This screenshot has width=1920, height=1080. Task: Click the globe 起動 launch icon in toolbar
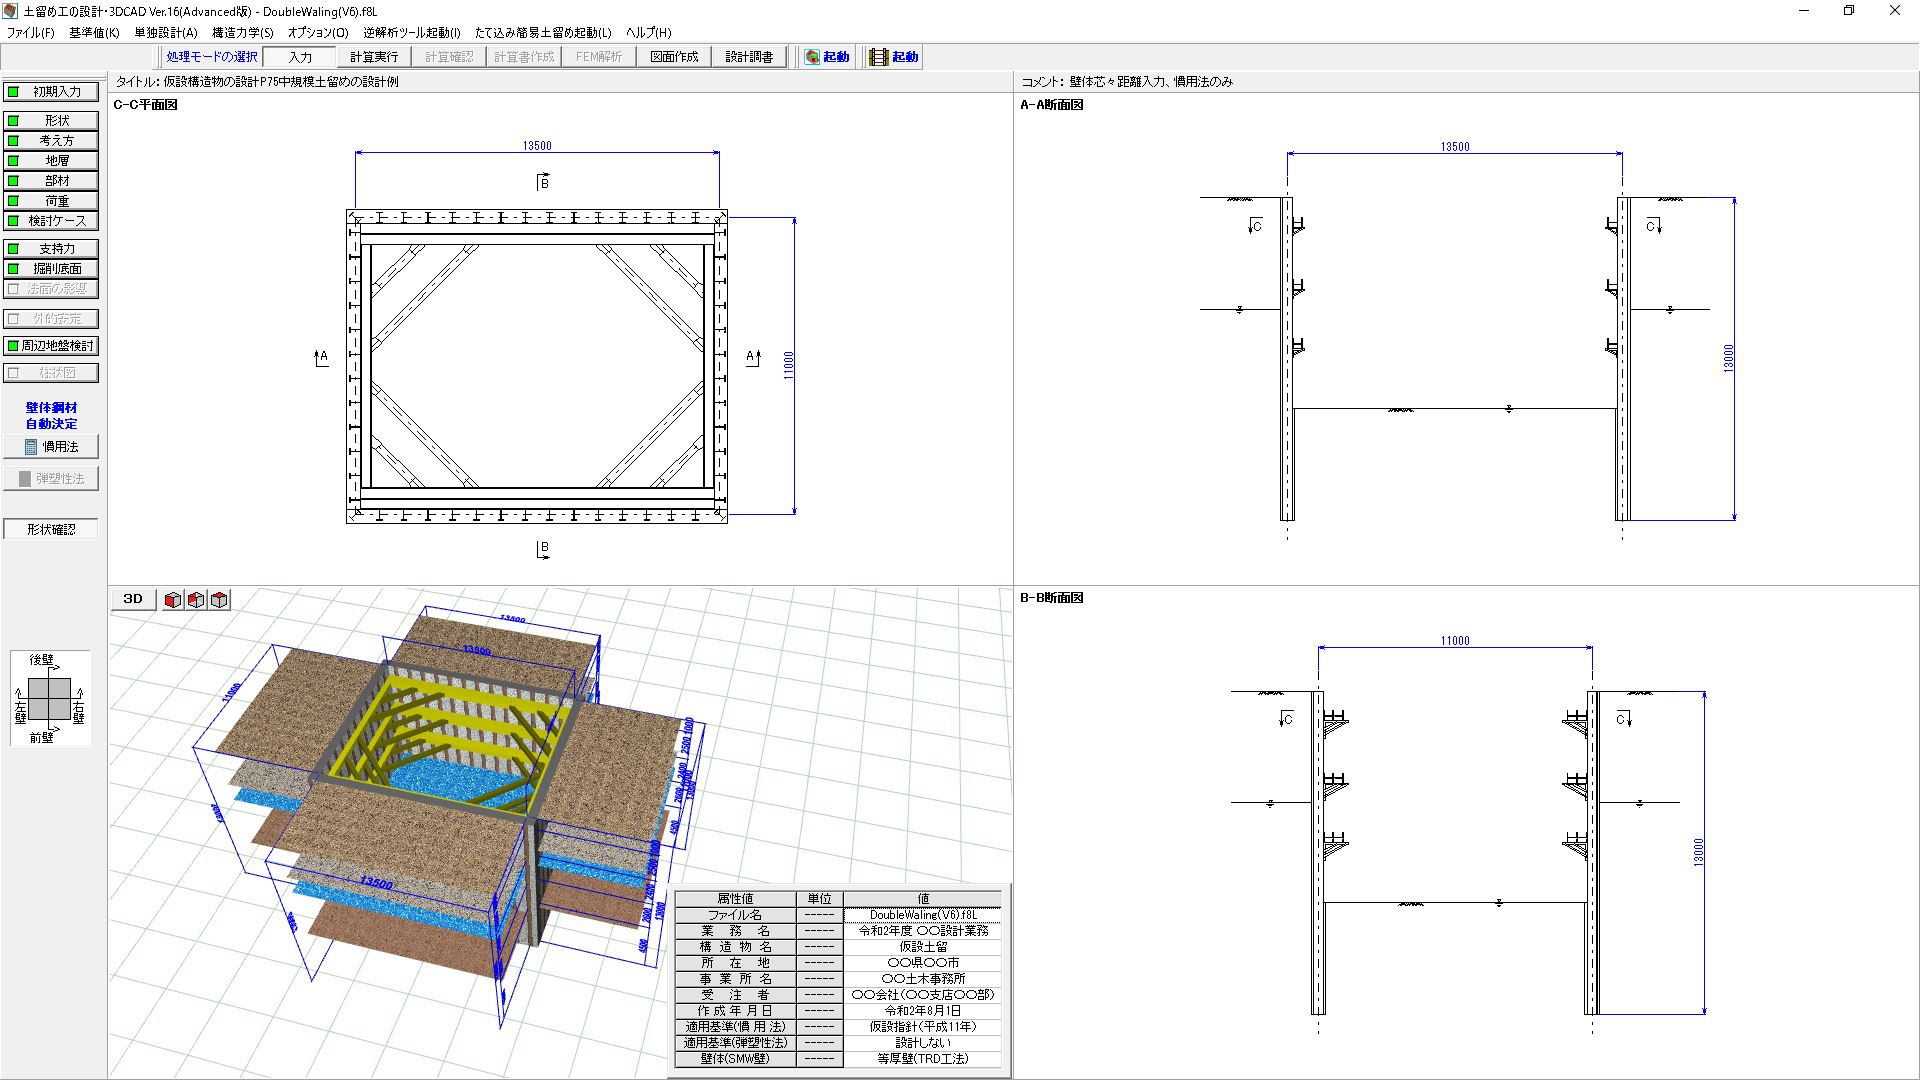pos(812,57)
